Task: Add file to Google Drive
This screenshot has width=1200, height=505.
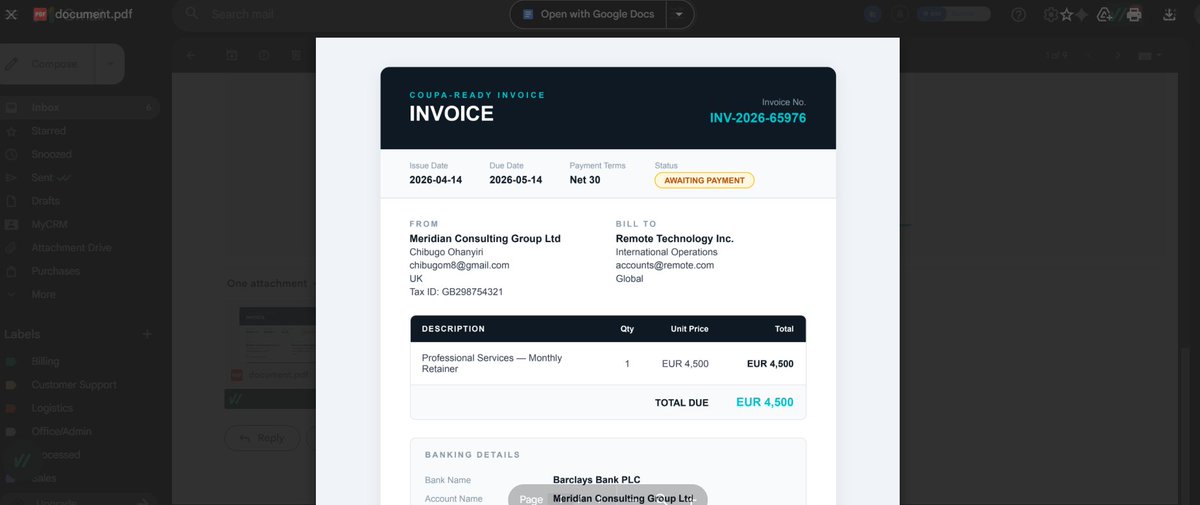Action: pos(1105,15)
